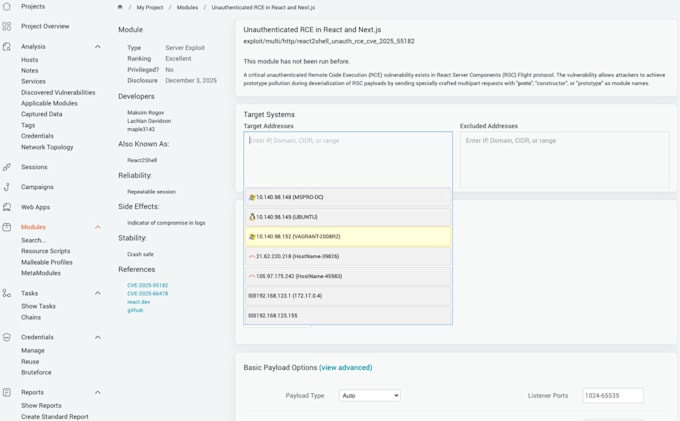
Task: Open Create Standard Report
Action: coord(55,417)
